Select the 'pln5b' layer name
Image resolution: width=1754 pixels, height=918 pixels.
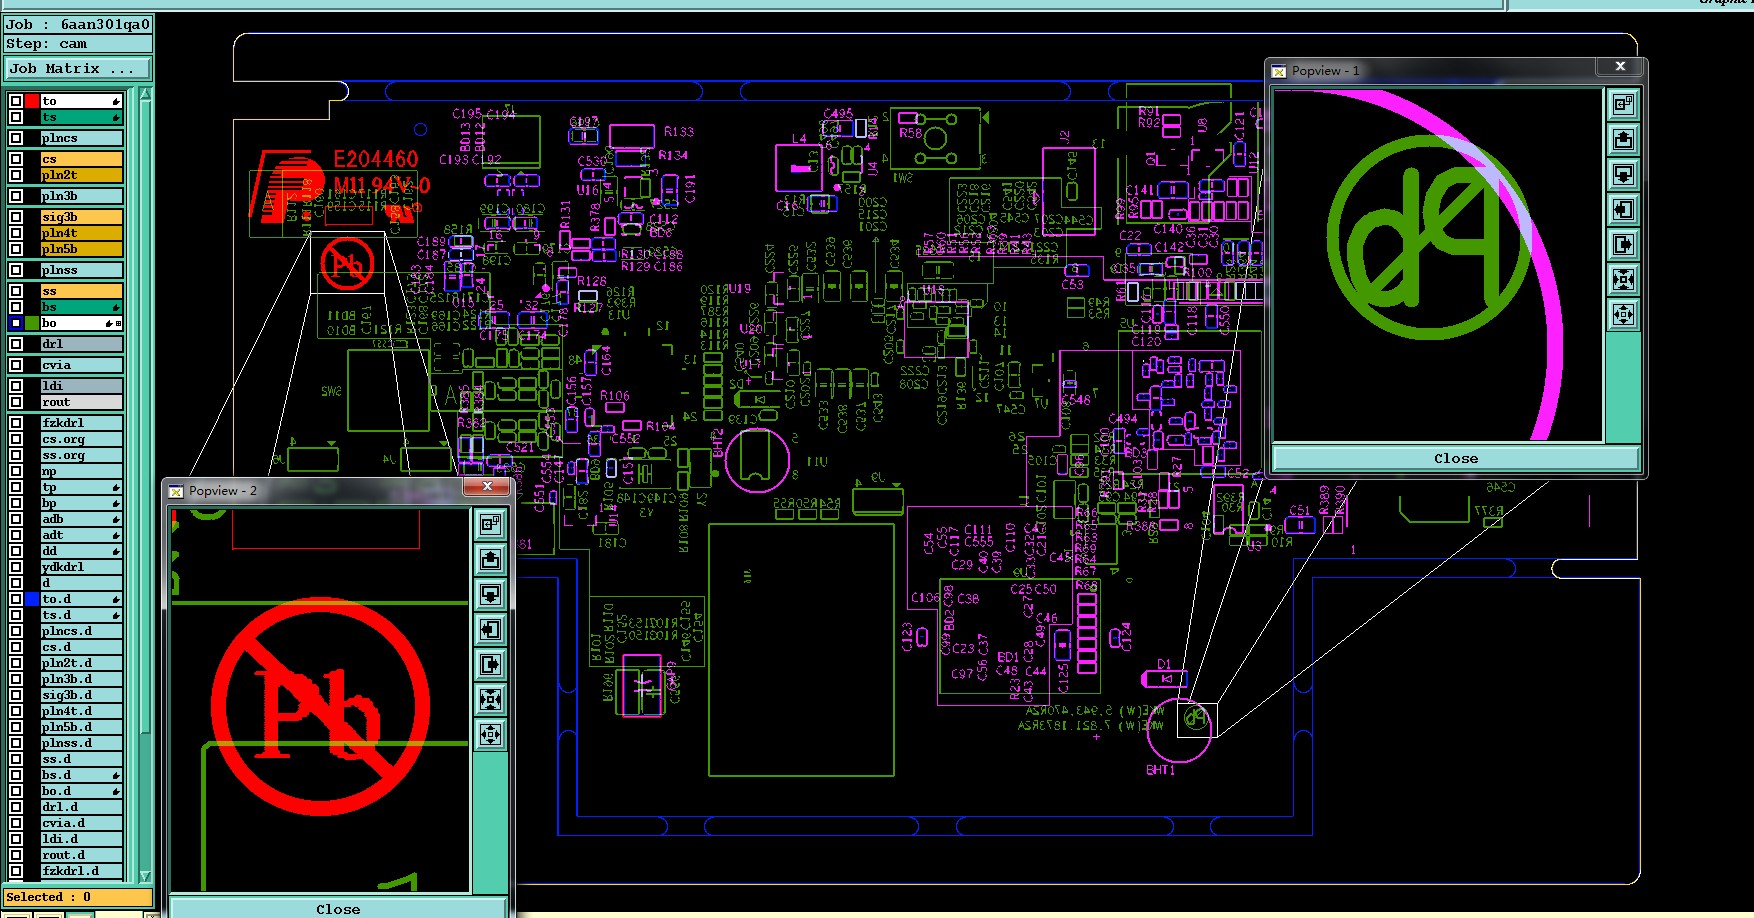click(81, 249)
